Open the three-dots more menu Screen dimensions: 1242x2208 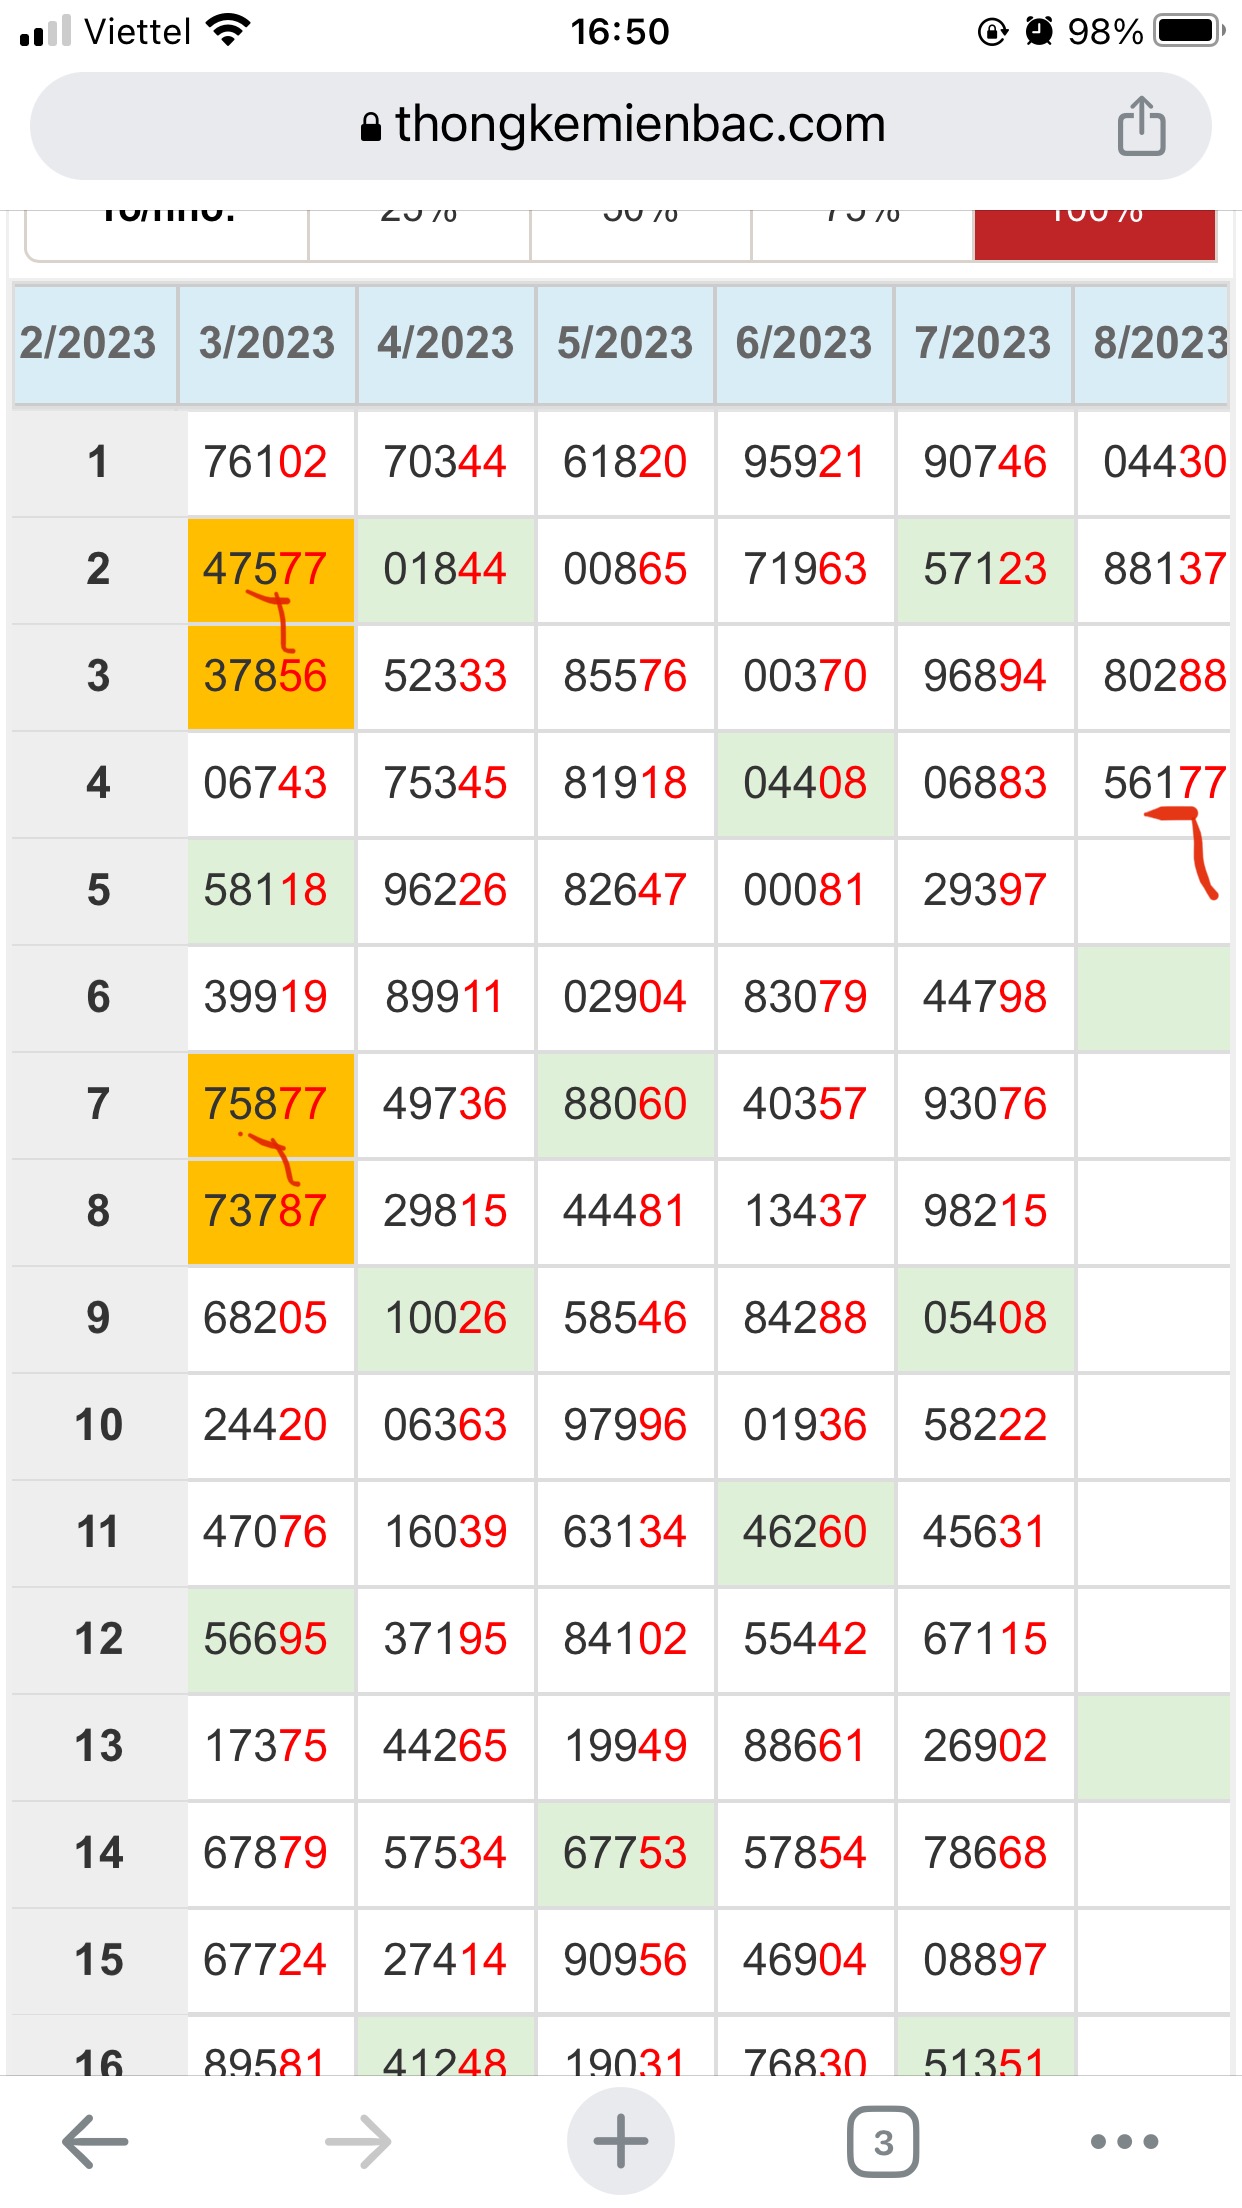1124,2141
